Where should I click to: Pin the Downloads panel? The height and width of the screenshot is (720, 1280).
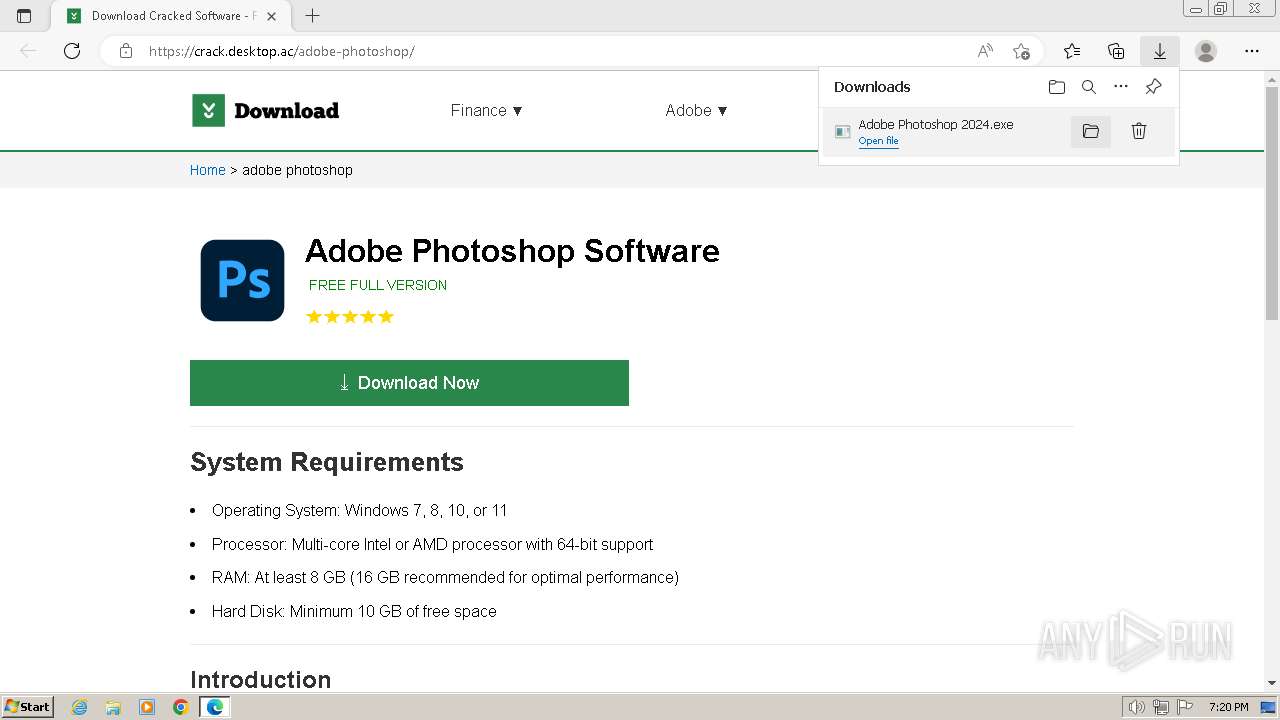[1153, 87]
